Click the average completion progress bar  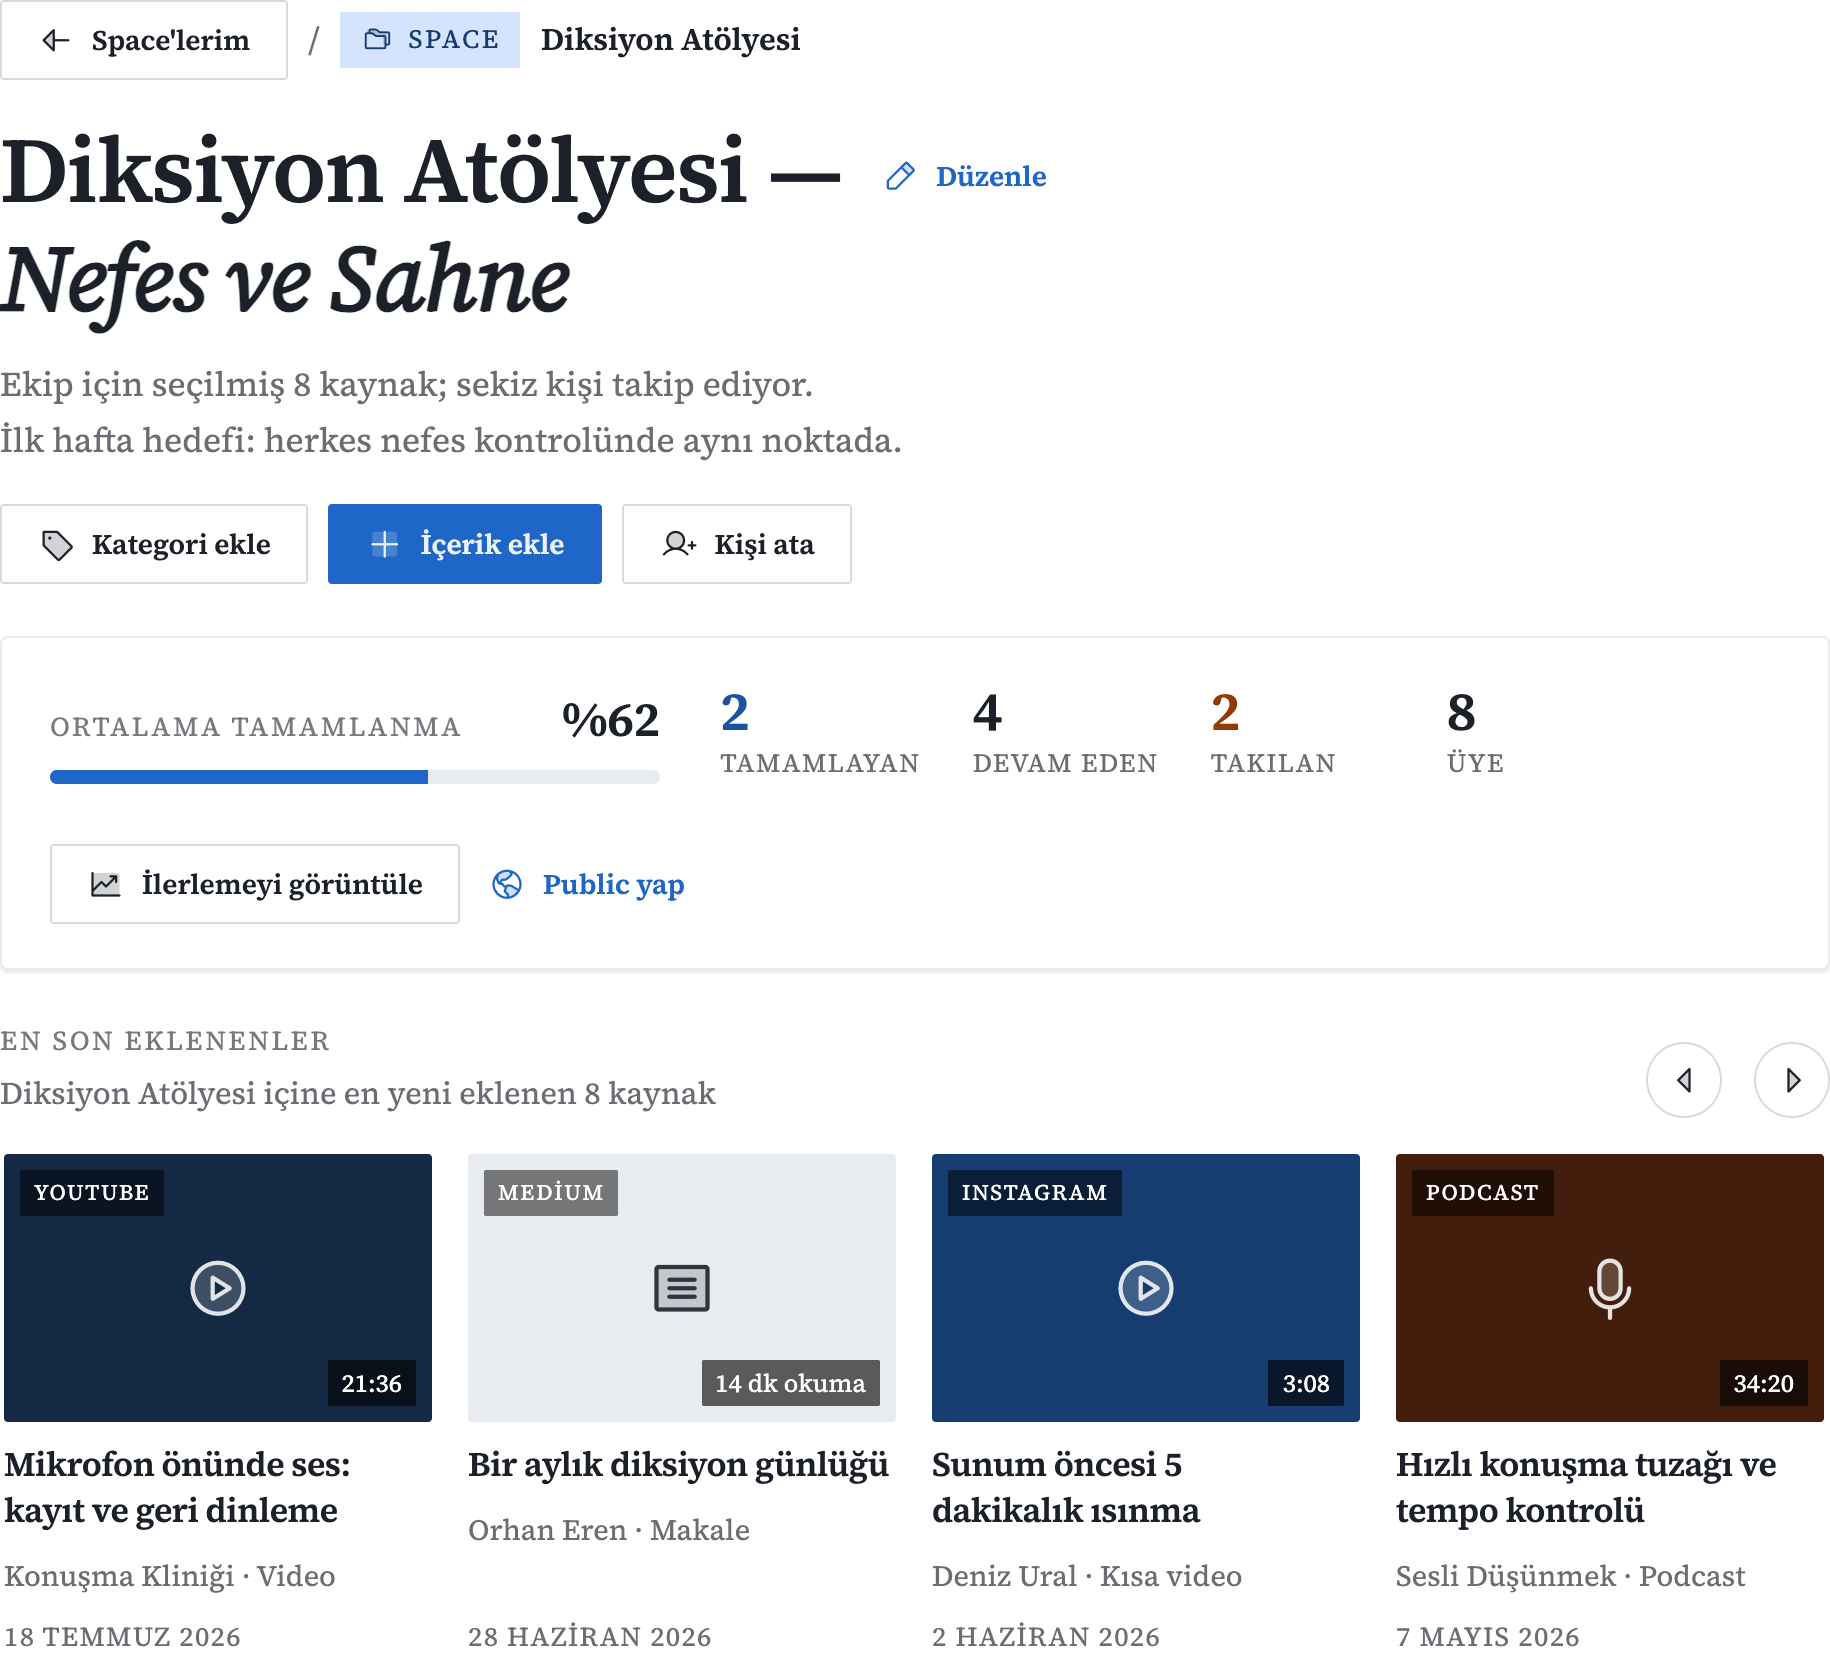pyautogui.click(x=355, y=777)
